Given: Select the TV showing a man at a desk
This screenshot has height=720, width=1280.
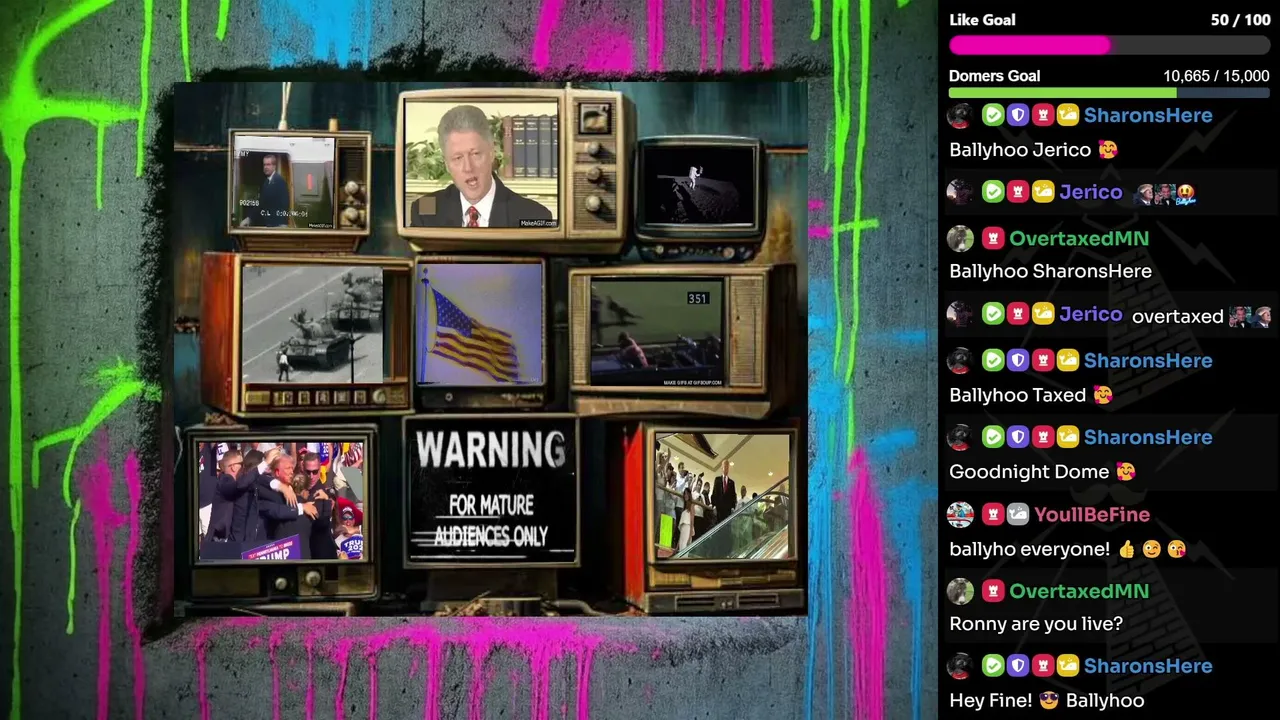Looking at the screenshot, I should point(482,165).
